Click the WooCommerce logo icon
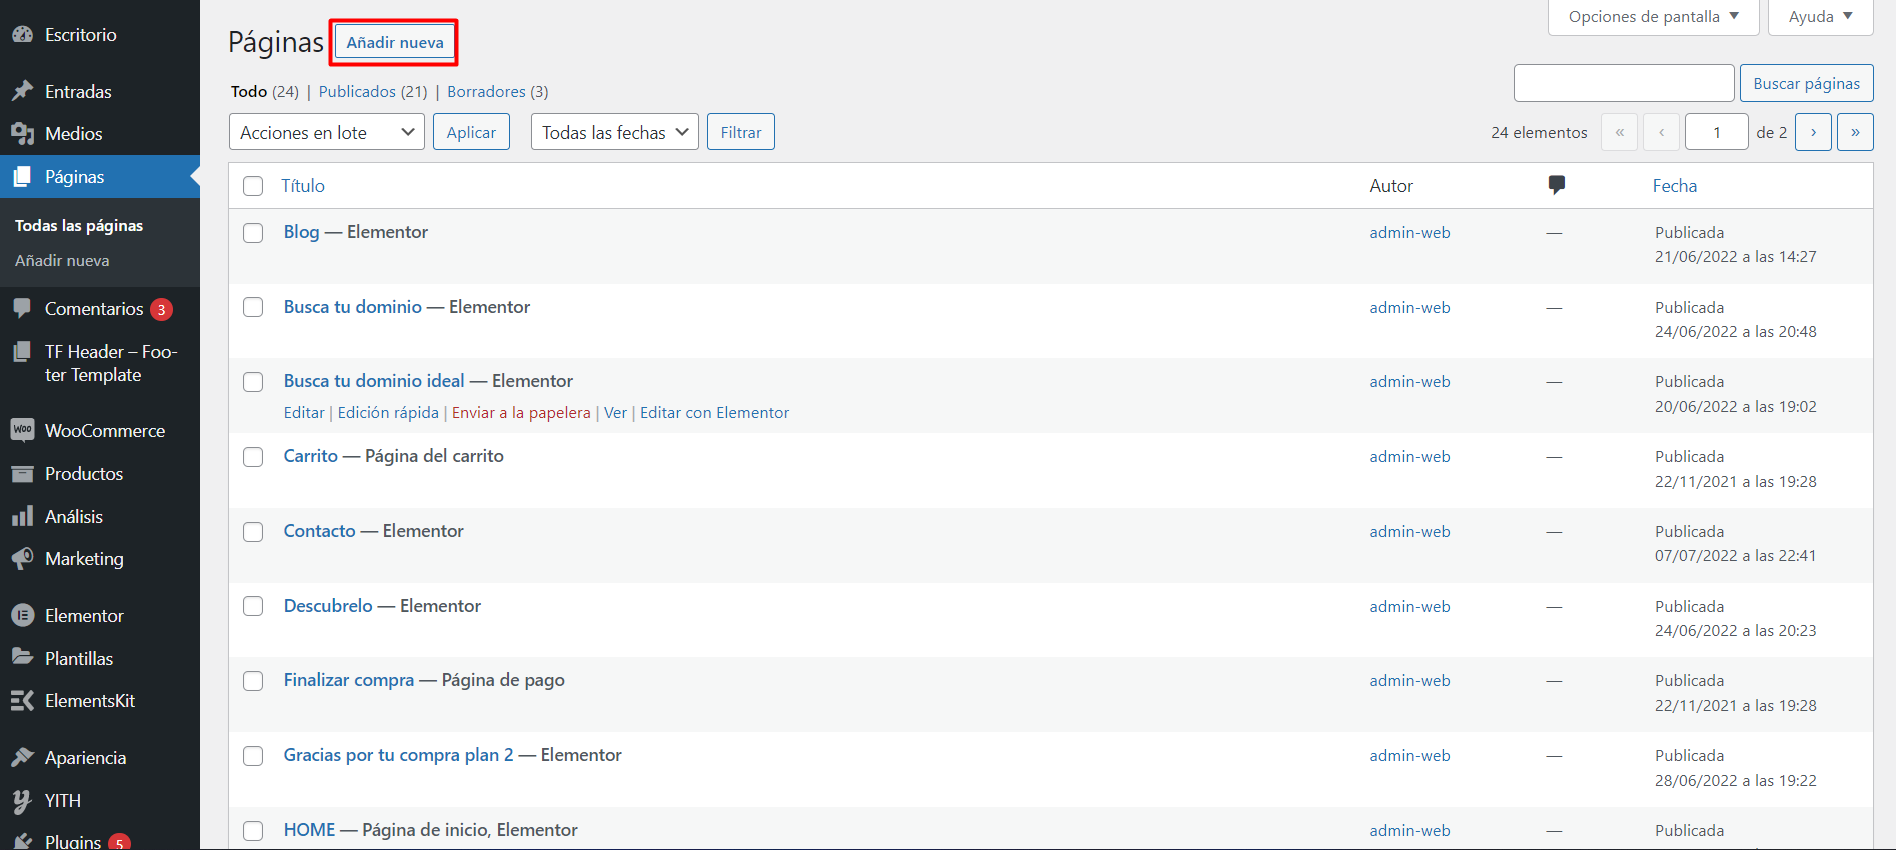Viewport: 1896px width, 850px height. coord(22,430)
